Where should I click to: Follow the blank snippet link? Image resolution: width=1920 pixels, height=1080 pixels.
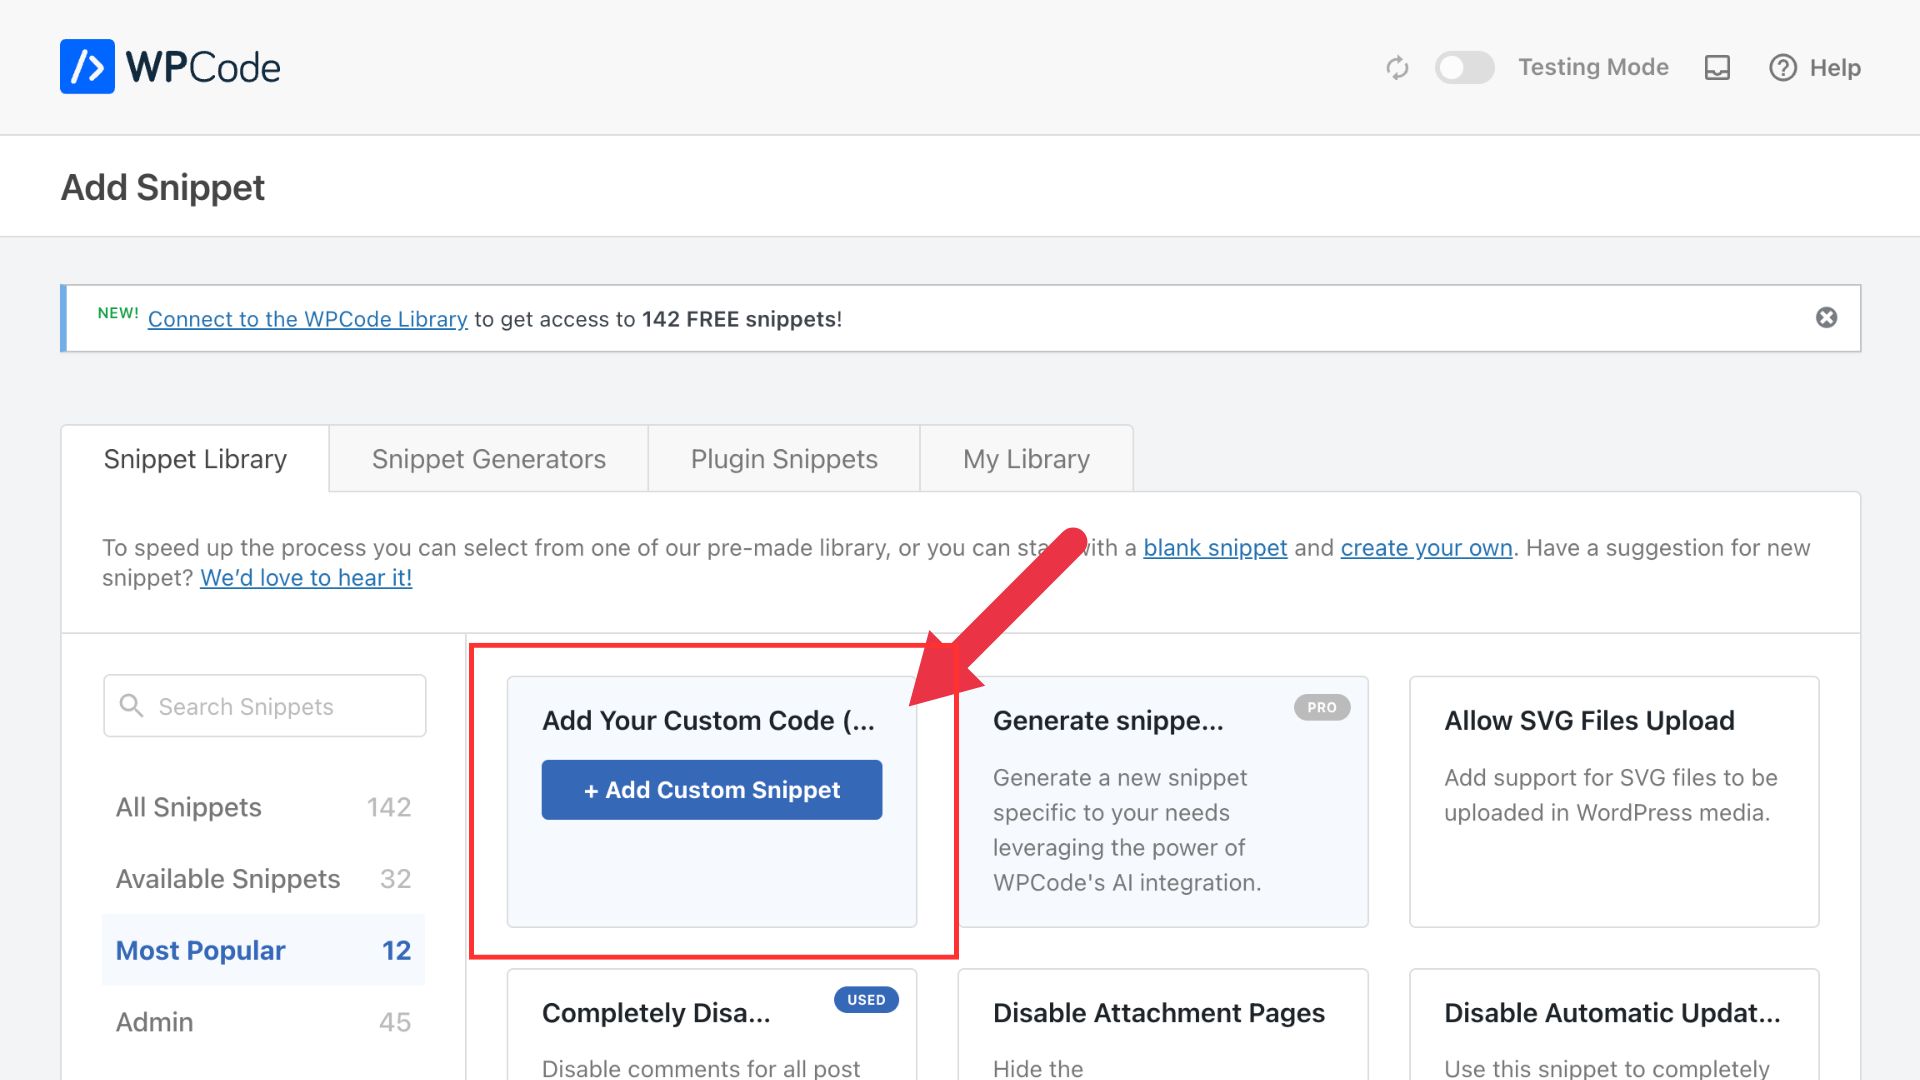point(1215,548)
